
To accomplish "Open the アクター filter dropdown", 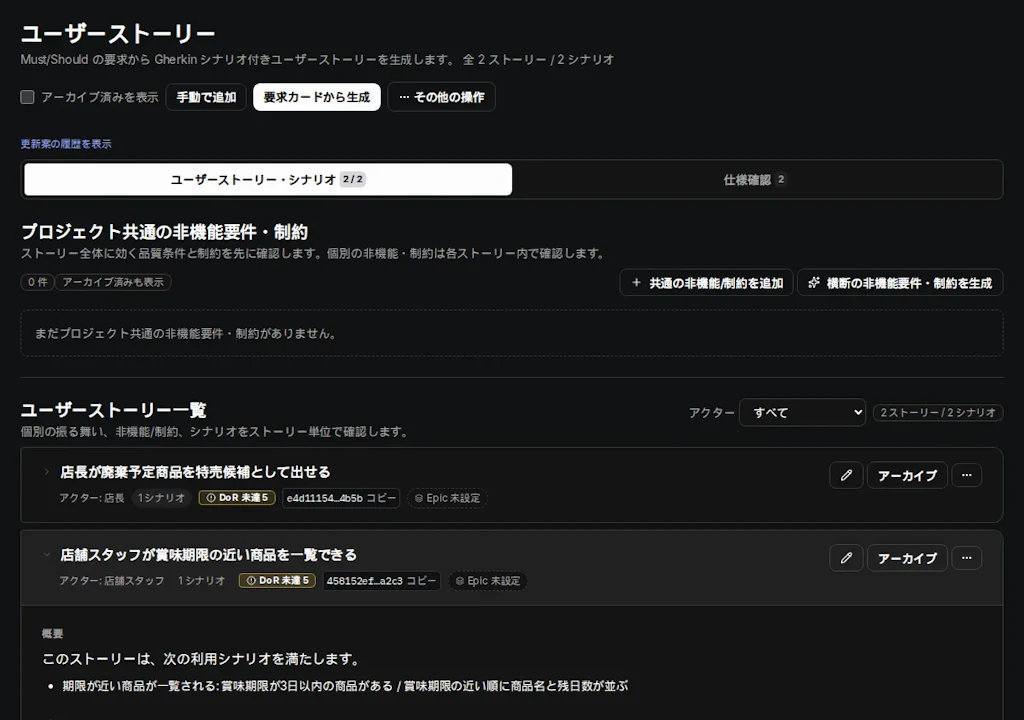I will tap(803, 412).
